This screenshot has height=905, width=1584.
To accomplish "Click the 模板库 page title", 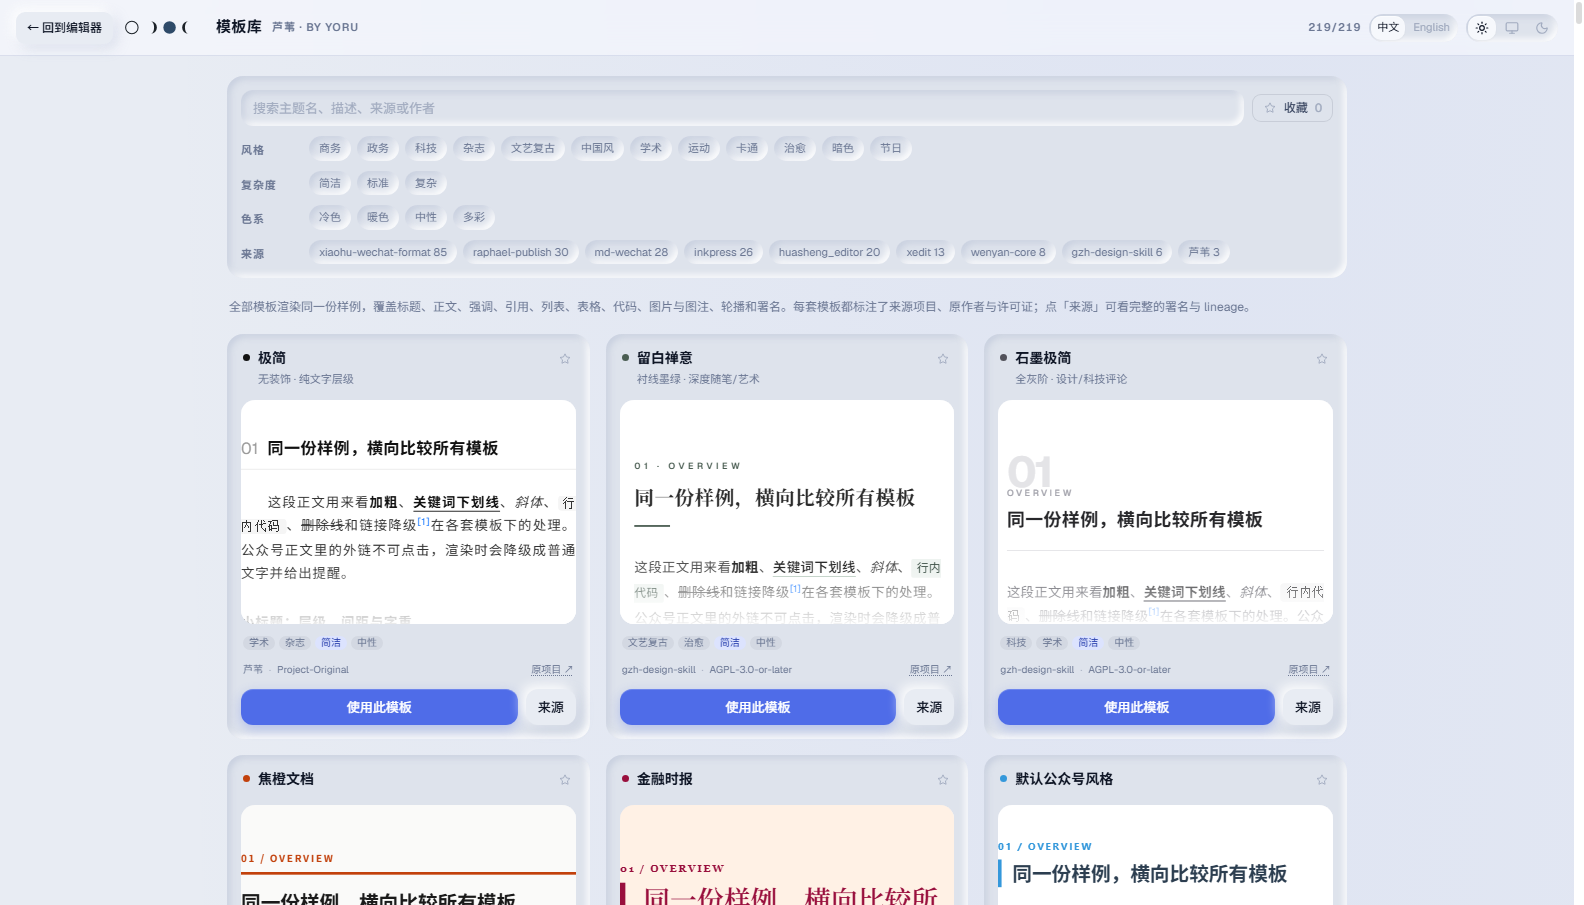I will (x=239, y=27).
